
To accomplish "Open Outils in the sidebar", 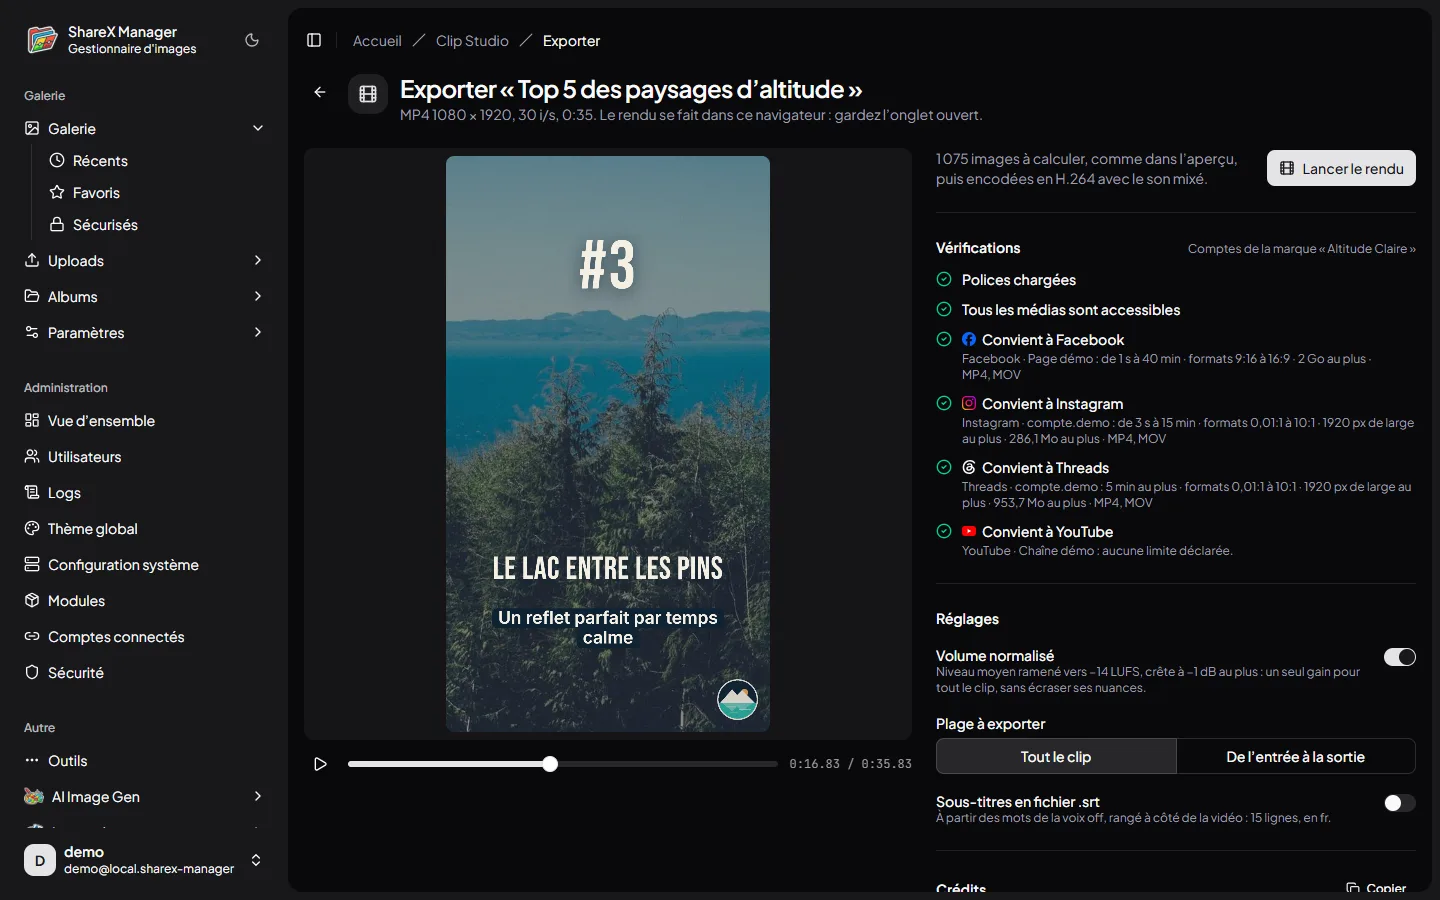I will (144, 761).
